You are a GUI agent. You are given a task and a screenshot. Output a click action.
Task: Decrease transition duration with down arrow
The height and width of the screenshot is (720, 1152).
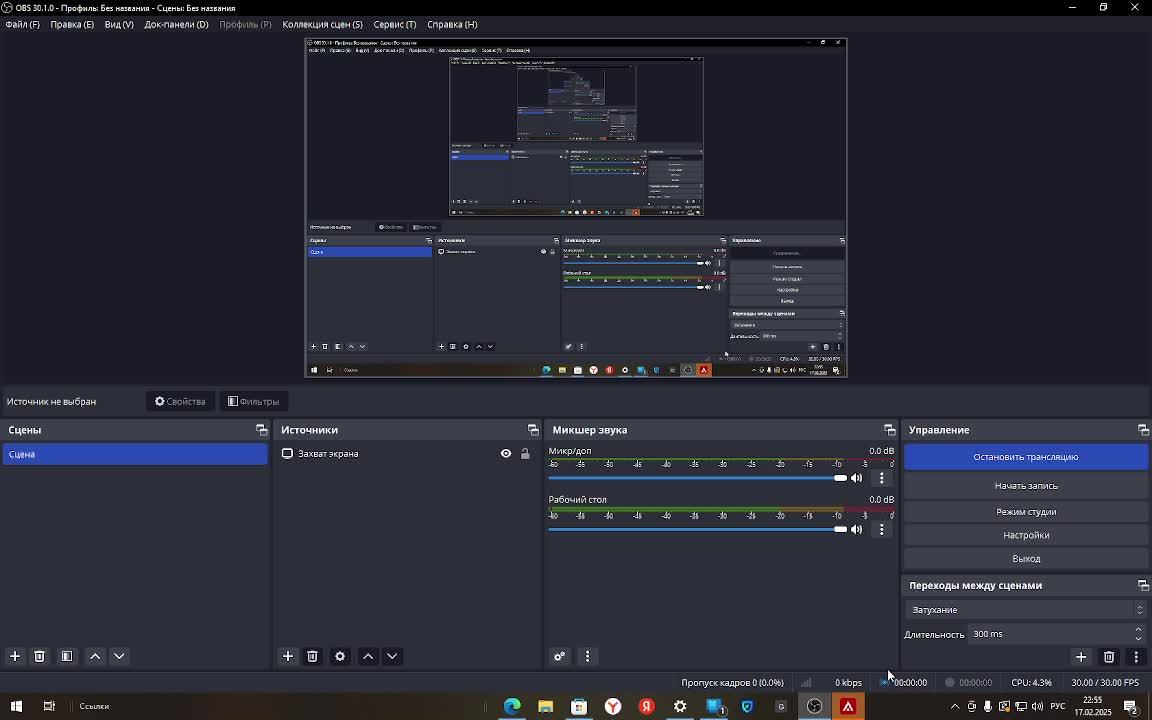[x=1138, y=638]
